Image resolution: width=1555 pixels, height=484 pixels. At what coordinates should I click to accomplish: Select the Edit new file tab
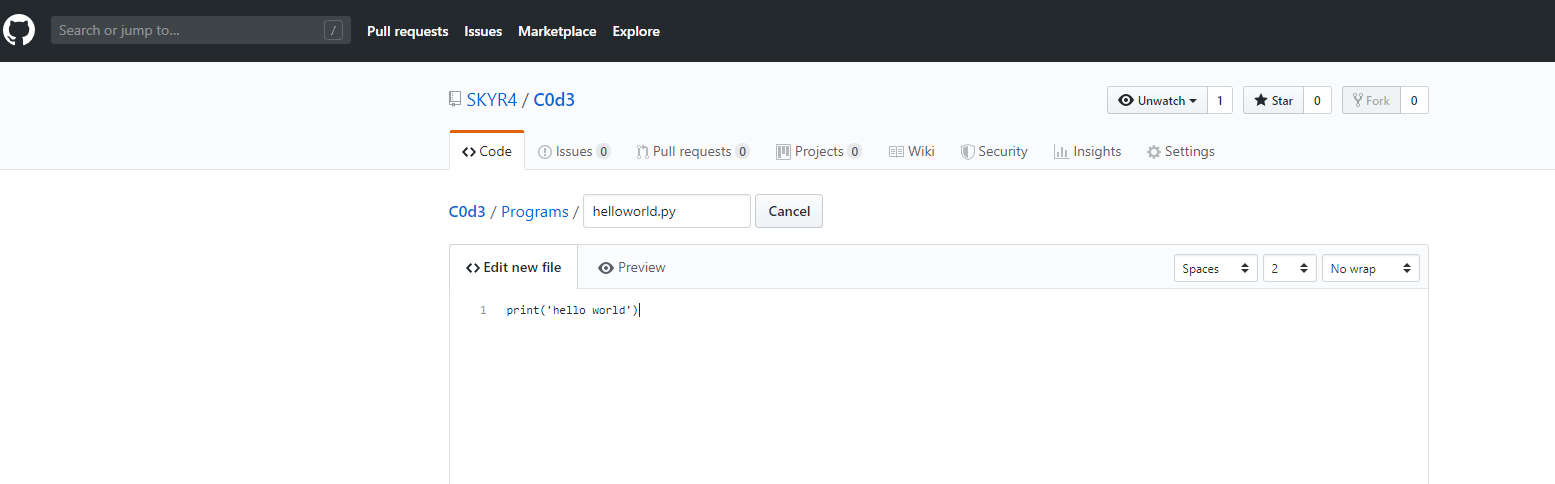tap(514, 267)
